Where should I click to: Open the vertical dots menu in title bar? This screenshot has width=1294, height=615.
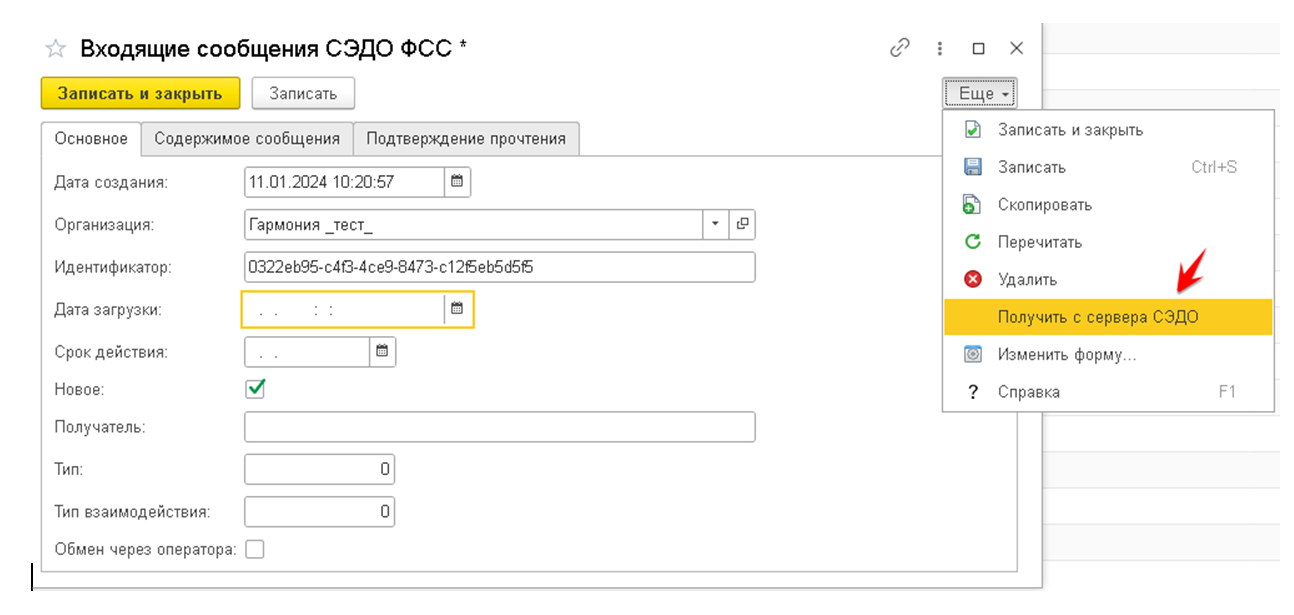point(940,48)
